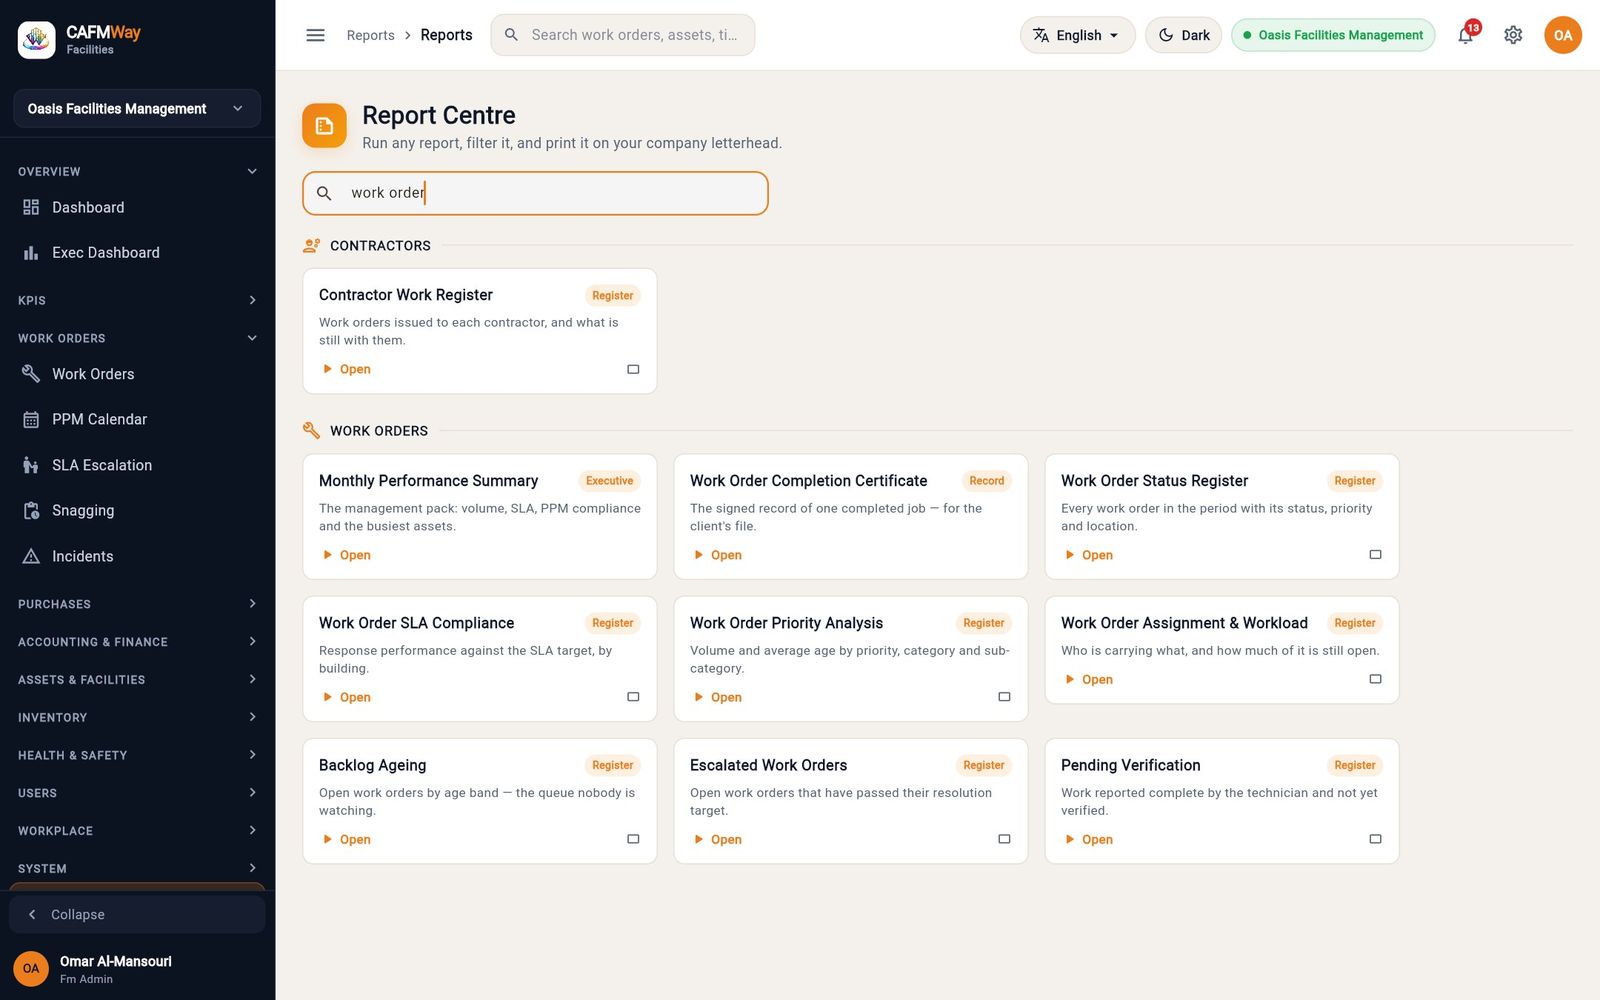1600x1000 pixels.
Task: Open settings gear icon
Action: (x=1513, y=35)
